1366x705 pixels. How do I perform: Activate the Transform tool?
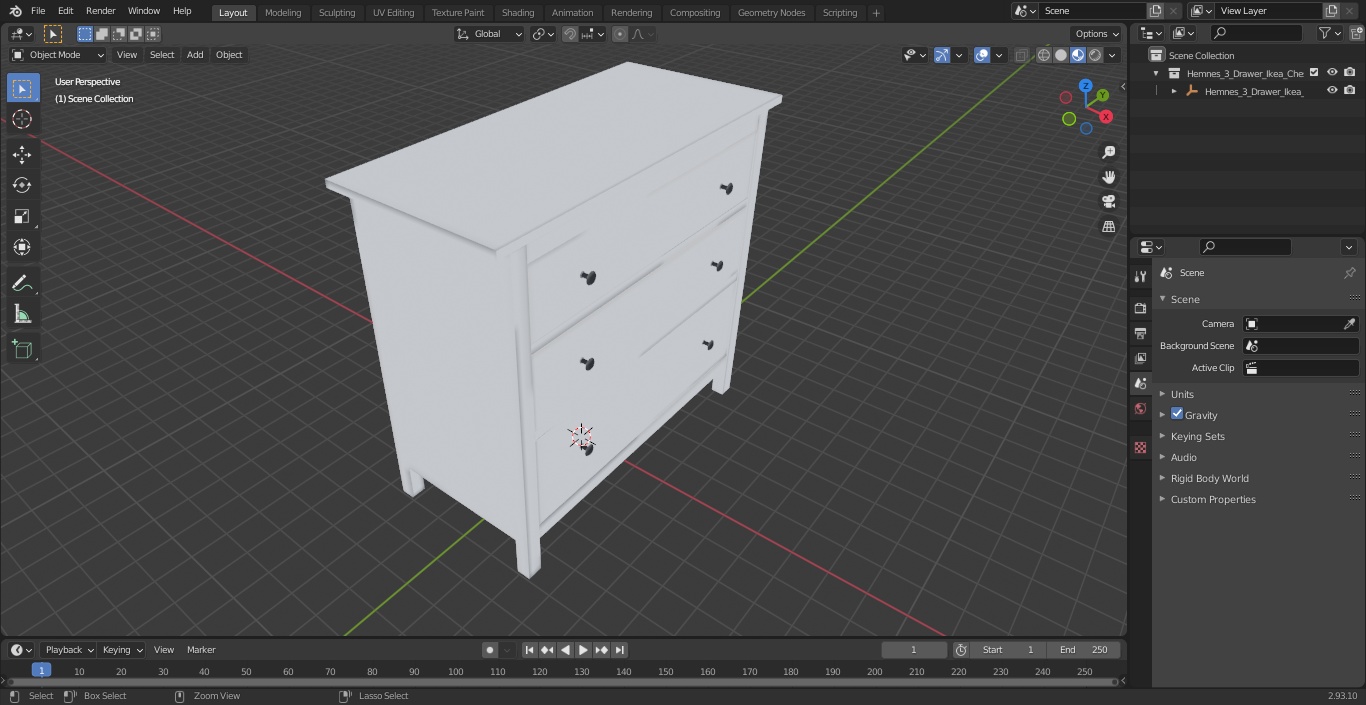pos(22,247)
